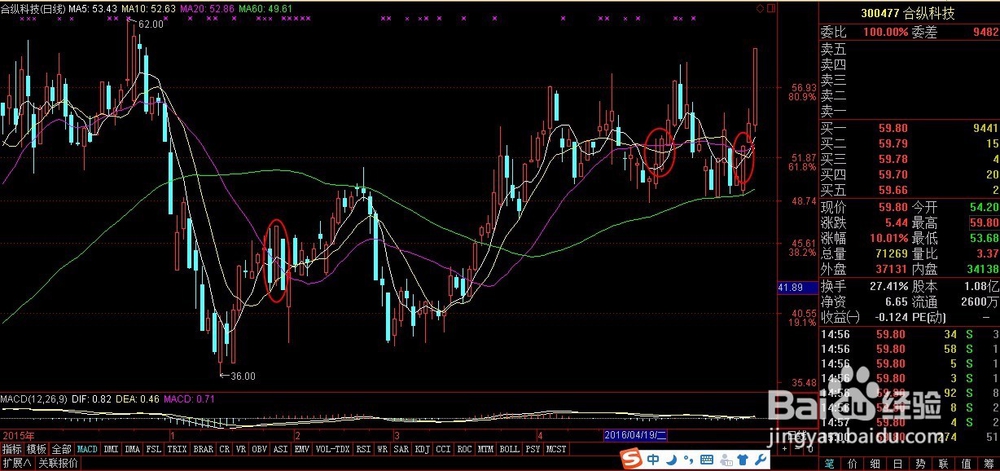The height and width of the screenshot is (471, 1000).
Task: Select the 笔 tick tab
Action: [x=830, y=464]
